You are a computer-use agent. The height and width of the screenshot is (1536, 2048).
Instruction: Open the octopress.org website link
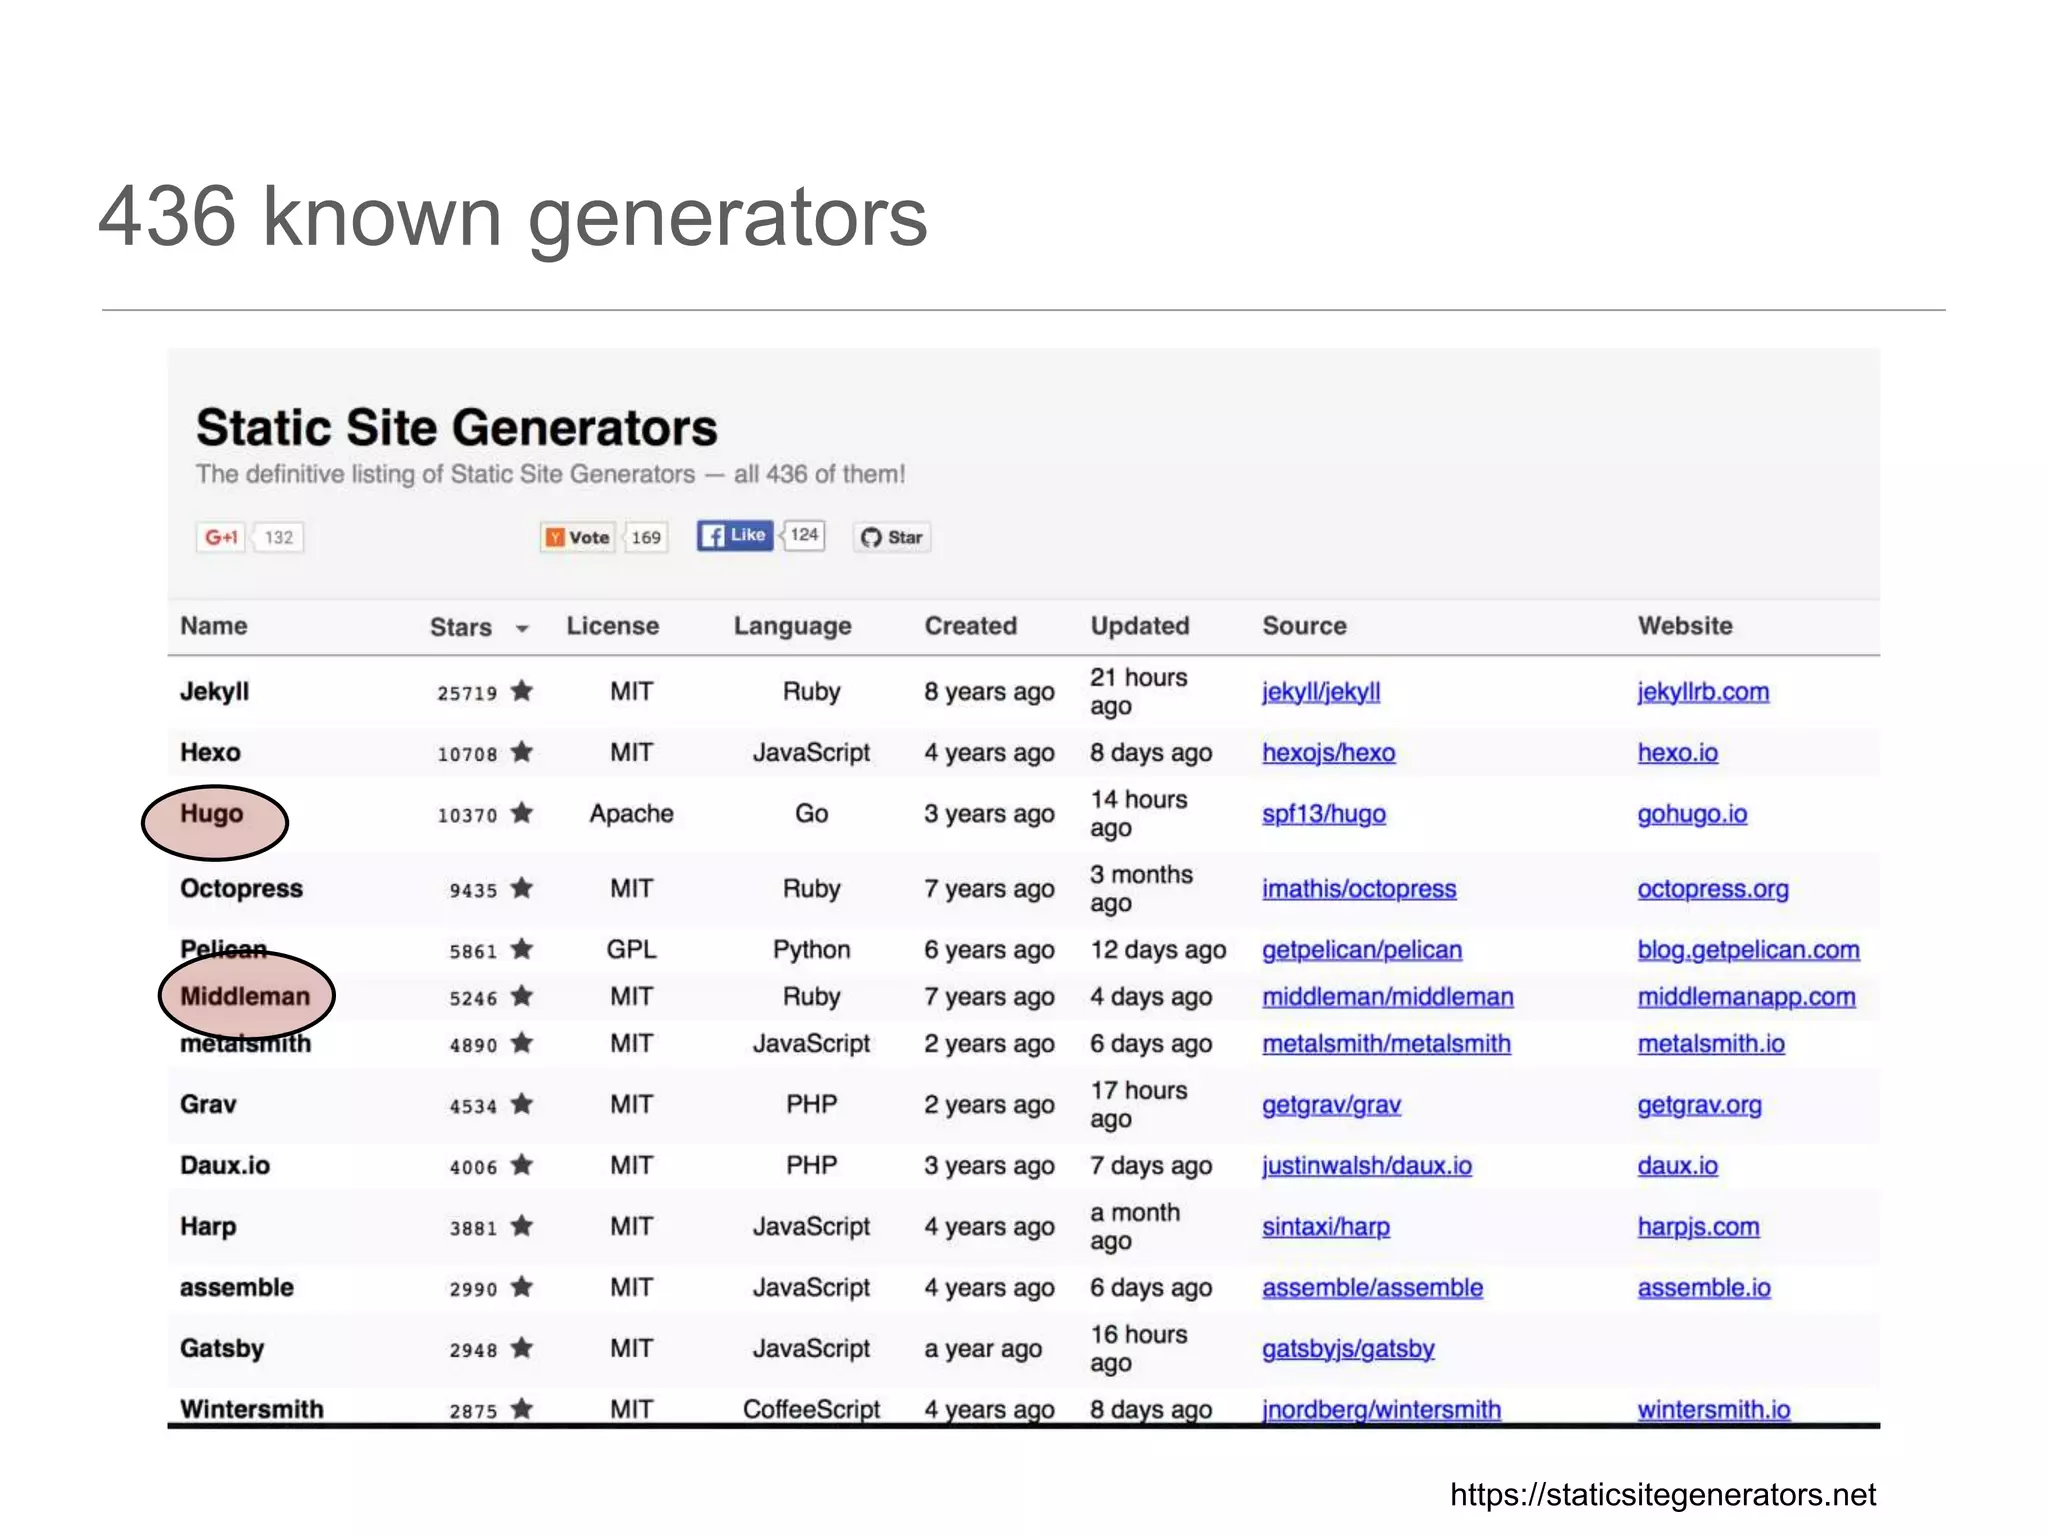pos(1713,889)
